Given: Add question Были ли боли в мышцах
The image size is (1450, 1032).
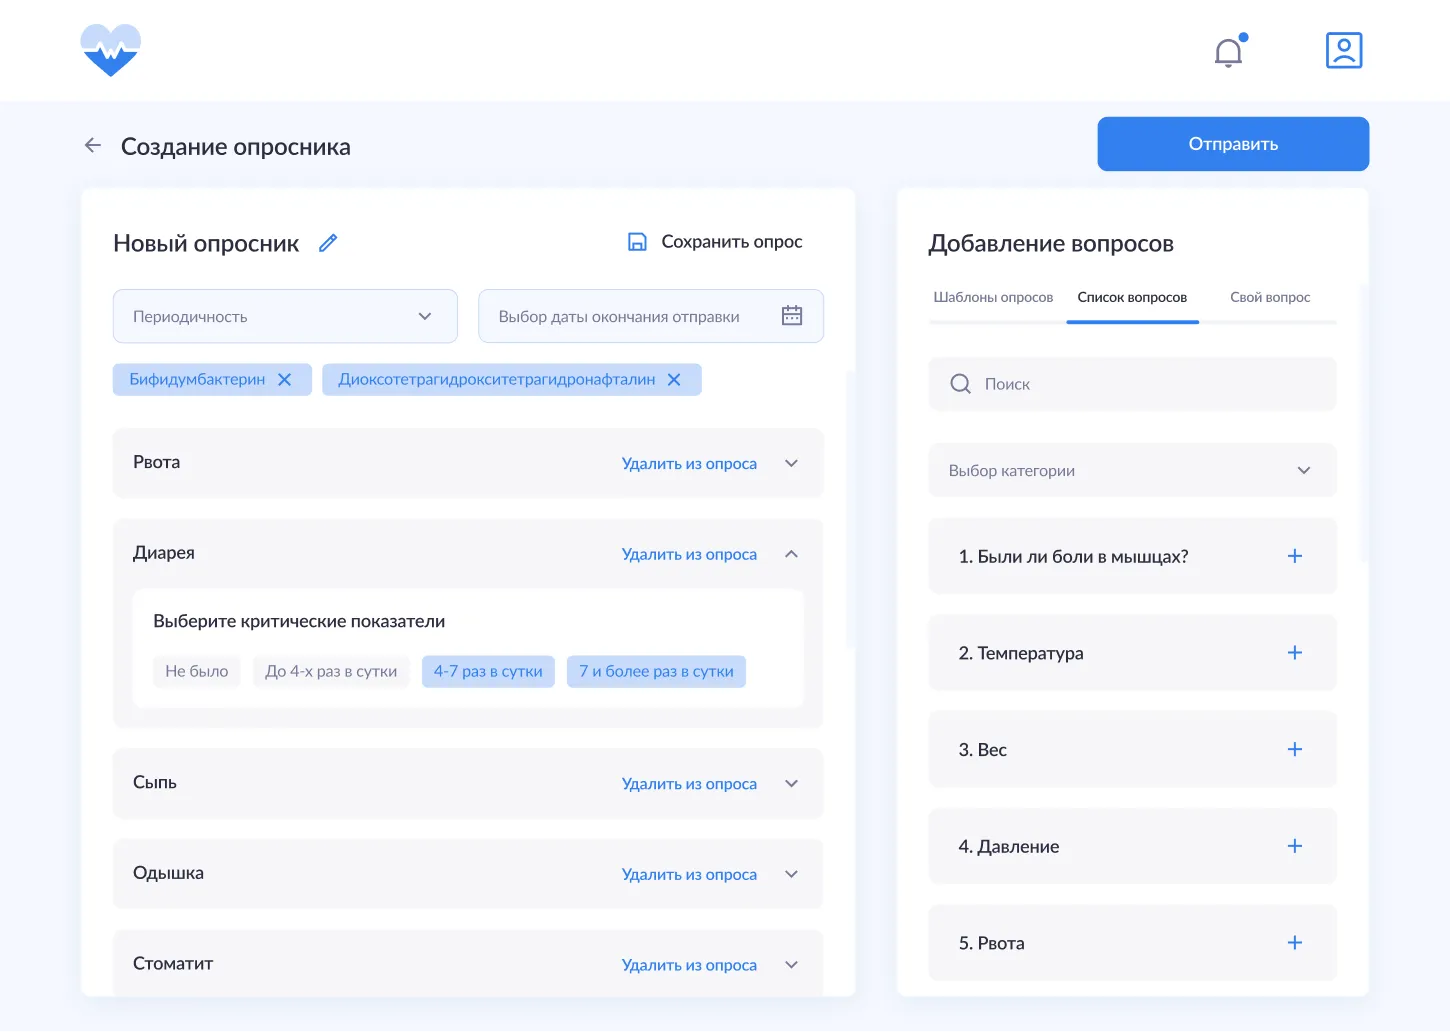Looking at the screenshot, I should point(1295,556).
